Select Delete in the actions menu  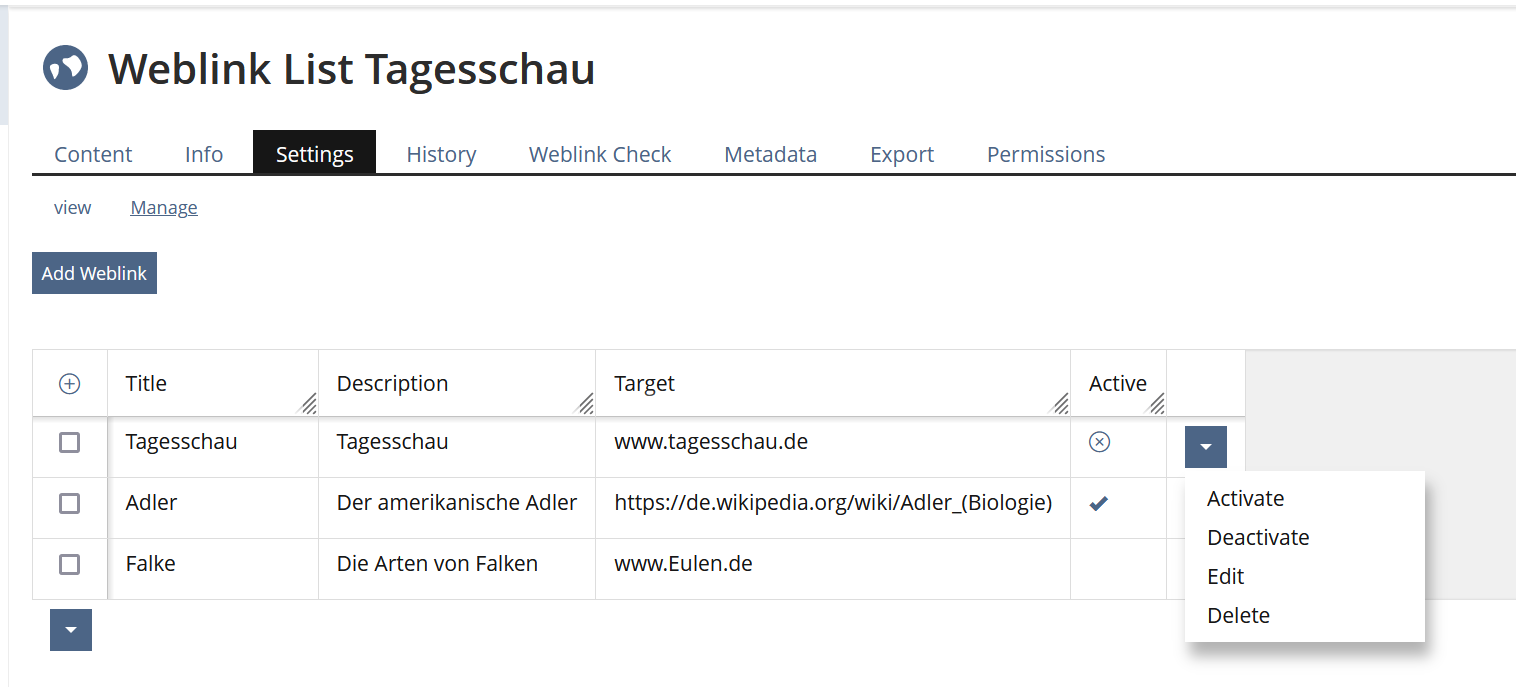(1238, 616)
